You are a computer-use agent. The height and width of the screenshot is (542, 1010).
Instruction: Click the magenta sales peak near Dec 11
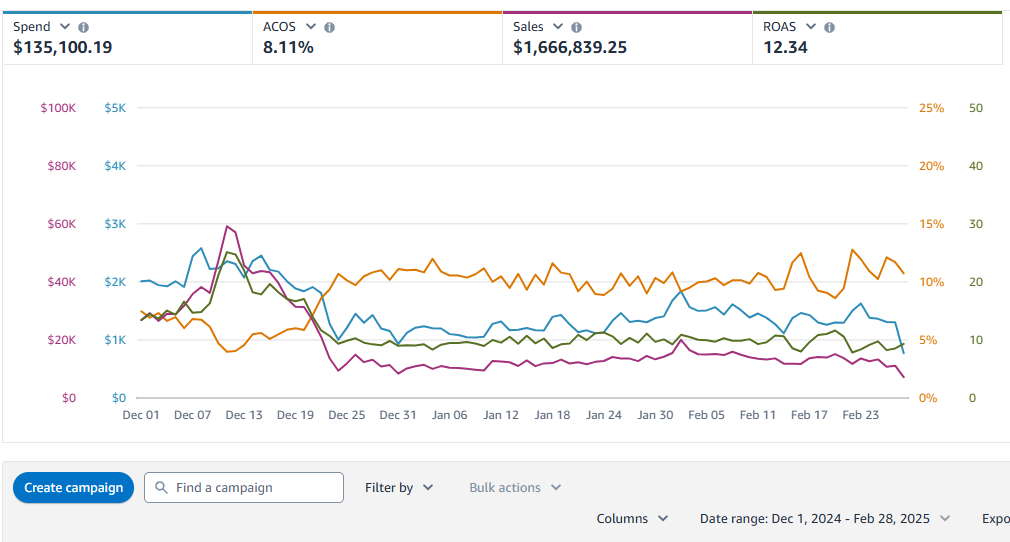(x=227, y=227)
